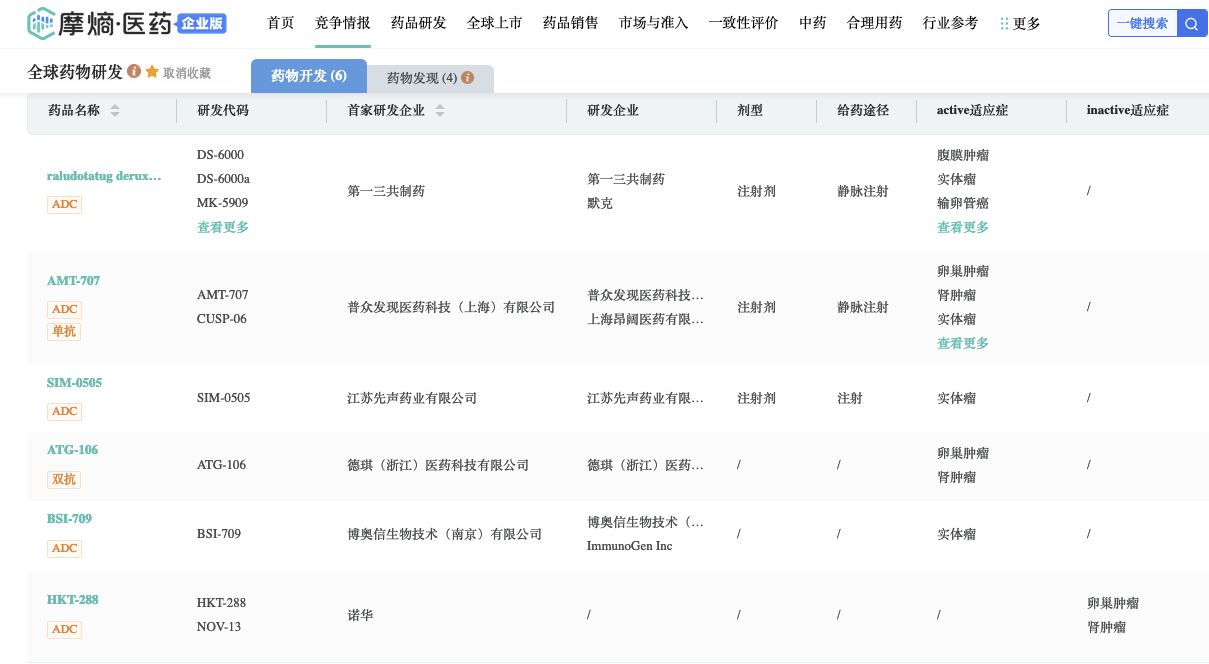1209x664 pixels.
Task: Click 企业版 badge
Action: click(202, 23)
